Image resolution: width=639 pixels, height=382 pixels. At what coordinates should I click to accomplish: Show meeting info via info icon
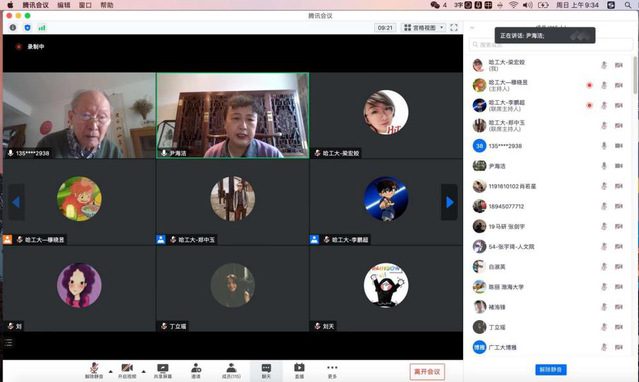[13, 27]
